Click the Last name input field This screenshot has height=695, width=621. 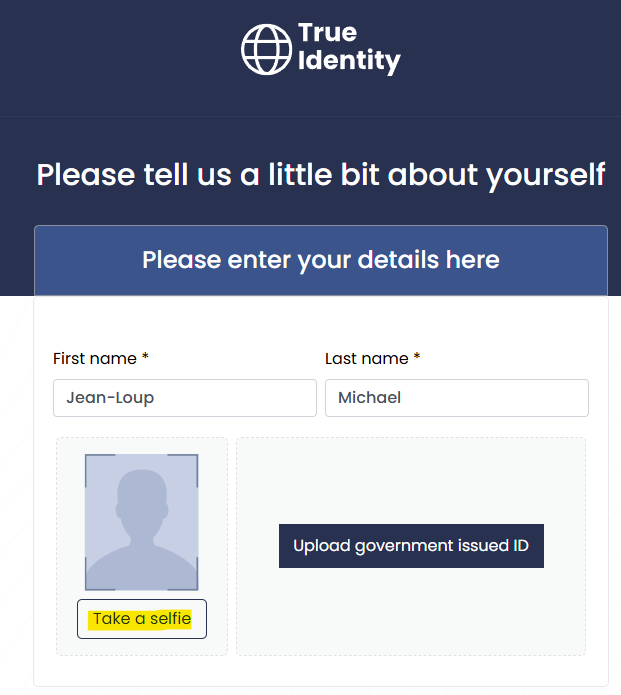tap(457, 398)
